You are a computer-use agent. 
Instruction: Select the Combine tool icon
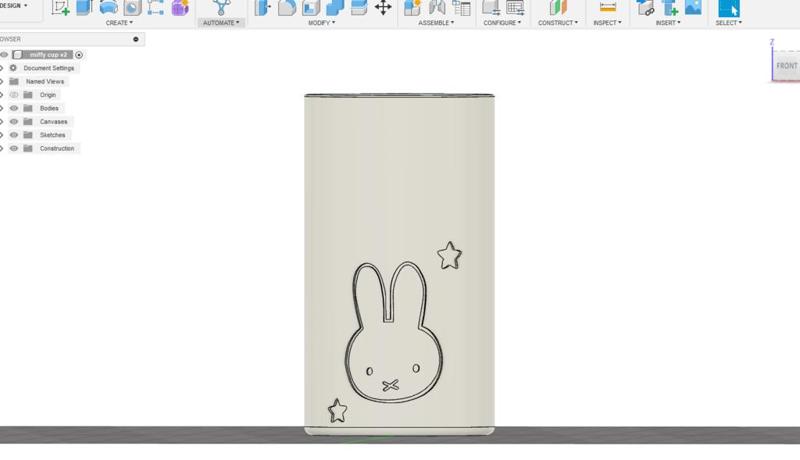335,7
